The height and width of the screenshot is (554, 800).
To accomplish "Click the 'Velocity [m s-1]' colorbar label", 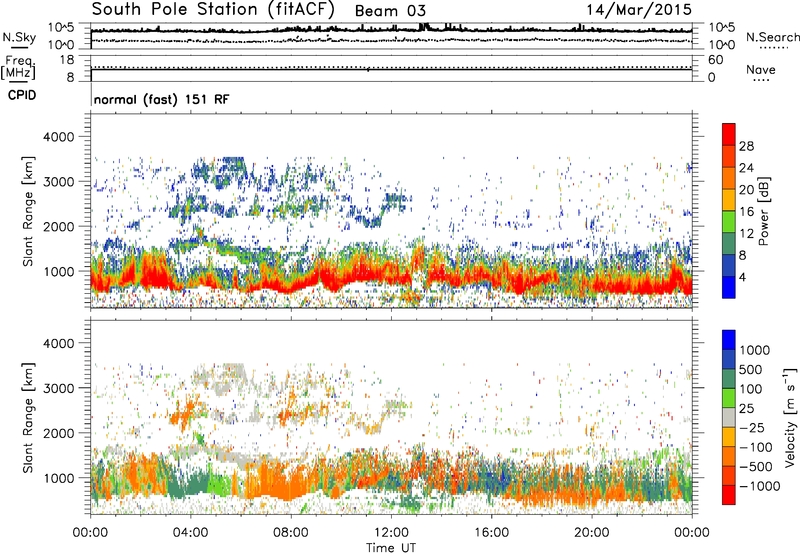I will click(x=790, y=417).
